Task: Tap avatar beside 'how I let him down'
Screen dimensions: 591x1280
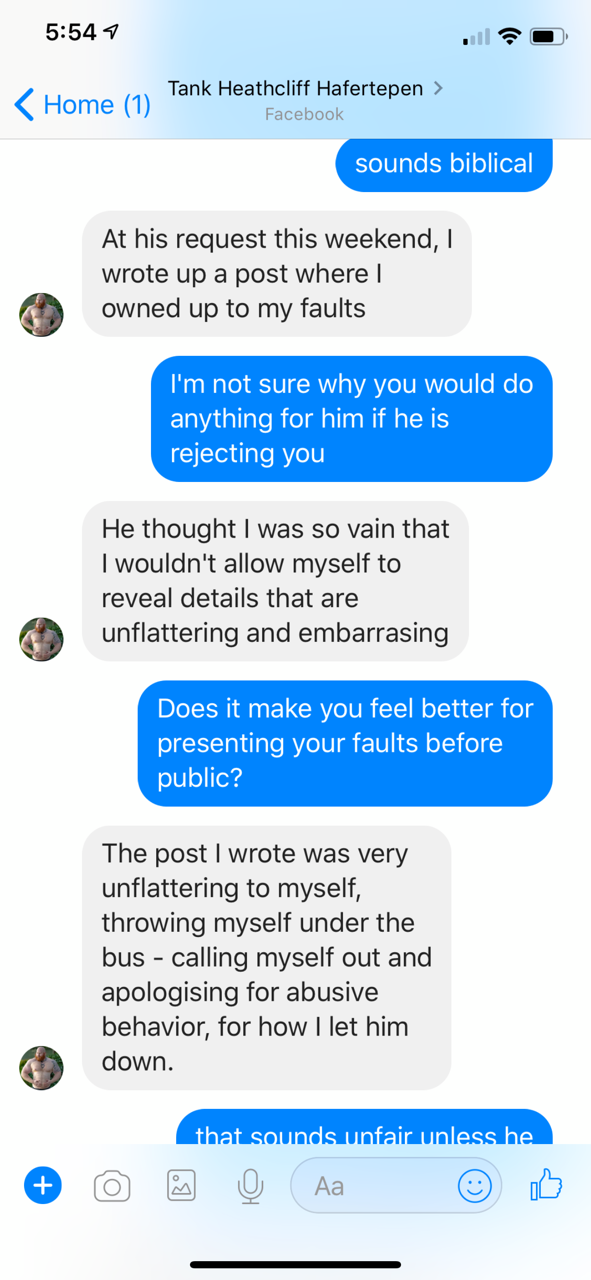Action: point(41,1068)
